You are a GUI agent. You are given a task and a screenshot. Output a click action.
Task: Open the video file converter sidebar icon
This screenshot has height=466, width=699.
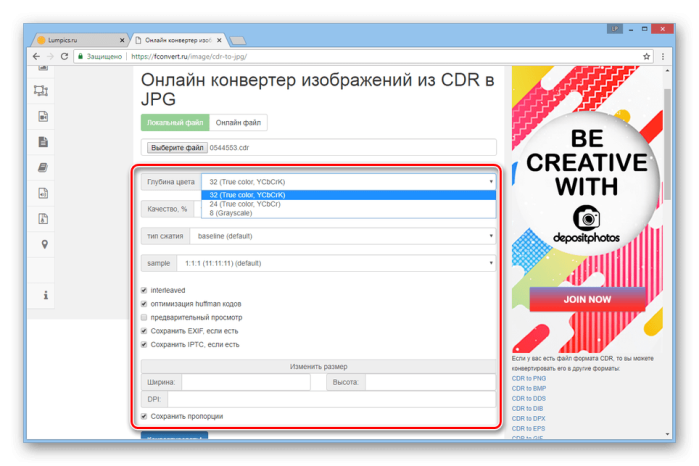[43, 116]
